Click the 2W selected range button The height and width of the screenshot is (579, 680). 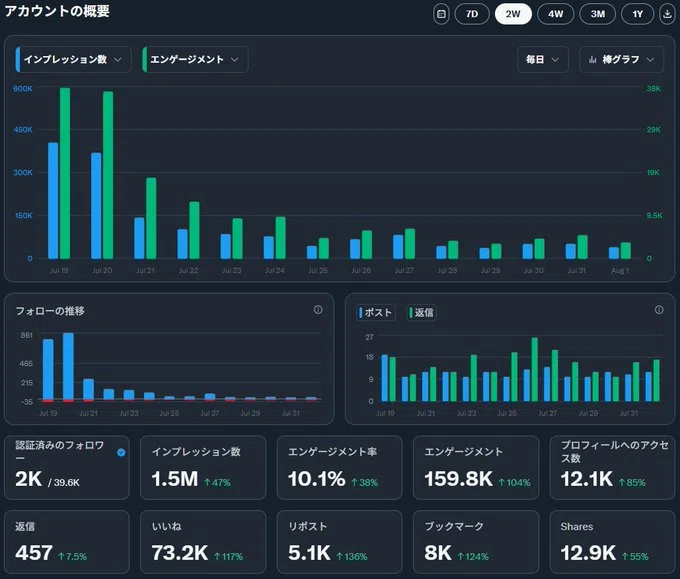coord(513,14)
